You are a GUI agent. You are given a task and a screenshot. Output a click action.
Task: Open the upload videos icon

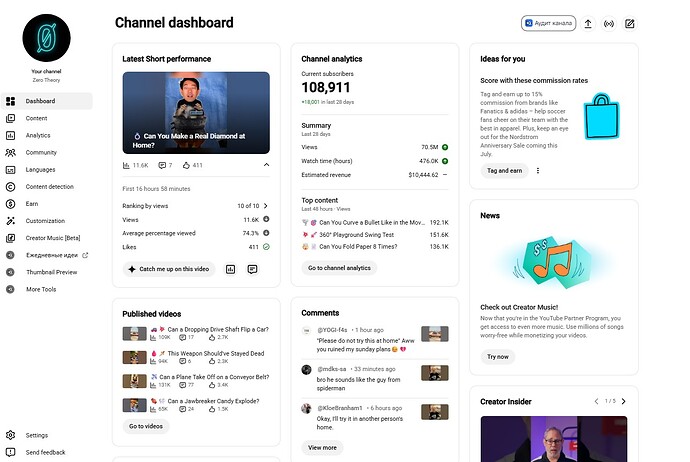[x=588, y=24]
